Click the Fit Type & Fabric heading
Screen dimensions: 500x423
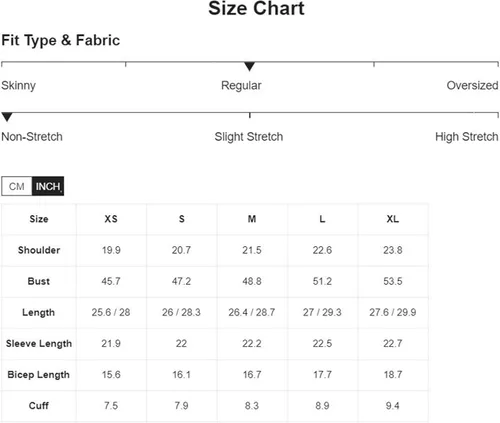(x=61, y=40)
